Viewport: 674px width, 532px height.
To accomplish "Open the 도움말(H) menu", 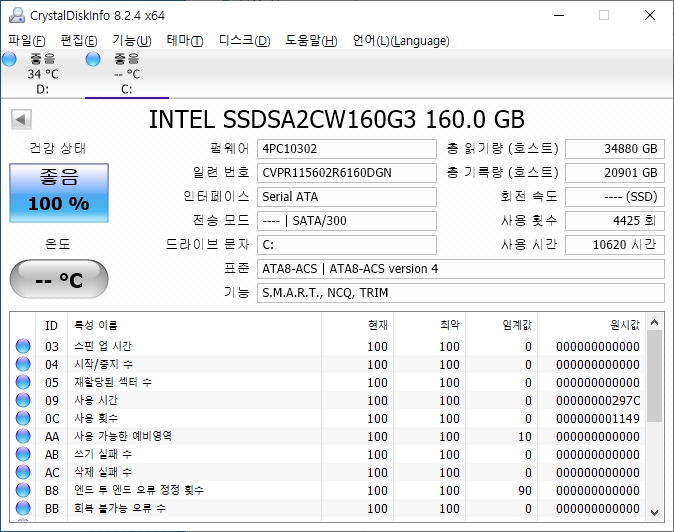I will tap(311, 41).
